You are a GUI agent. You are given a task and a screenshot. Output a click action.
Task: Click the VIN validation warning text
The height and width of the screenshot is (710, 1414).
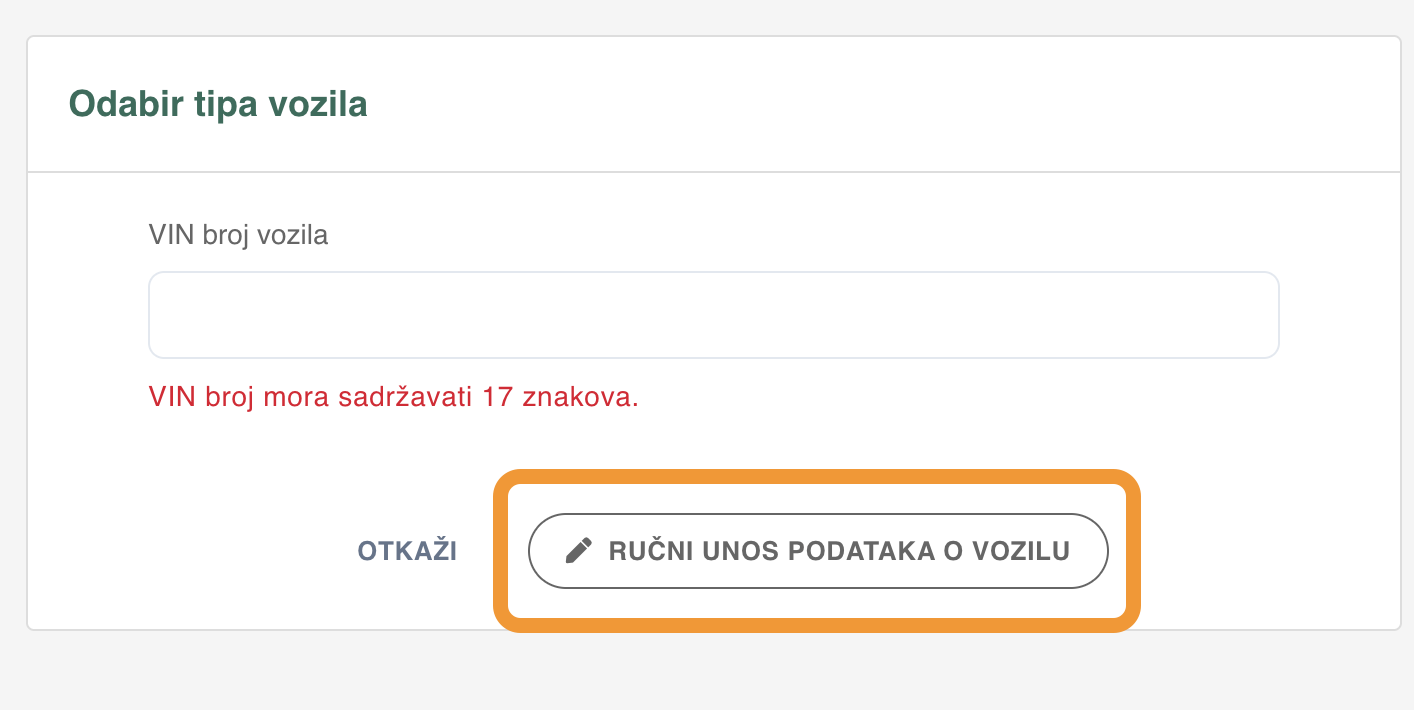tap(393, 397)
